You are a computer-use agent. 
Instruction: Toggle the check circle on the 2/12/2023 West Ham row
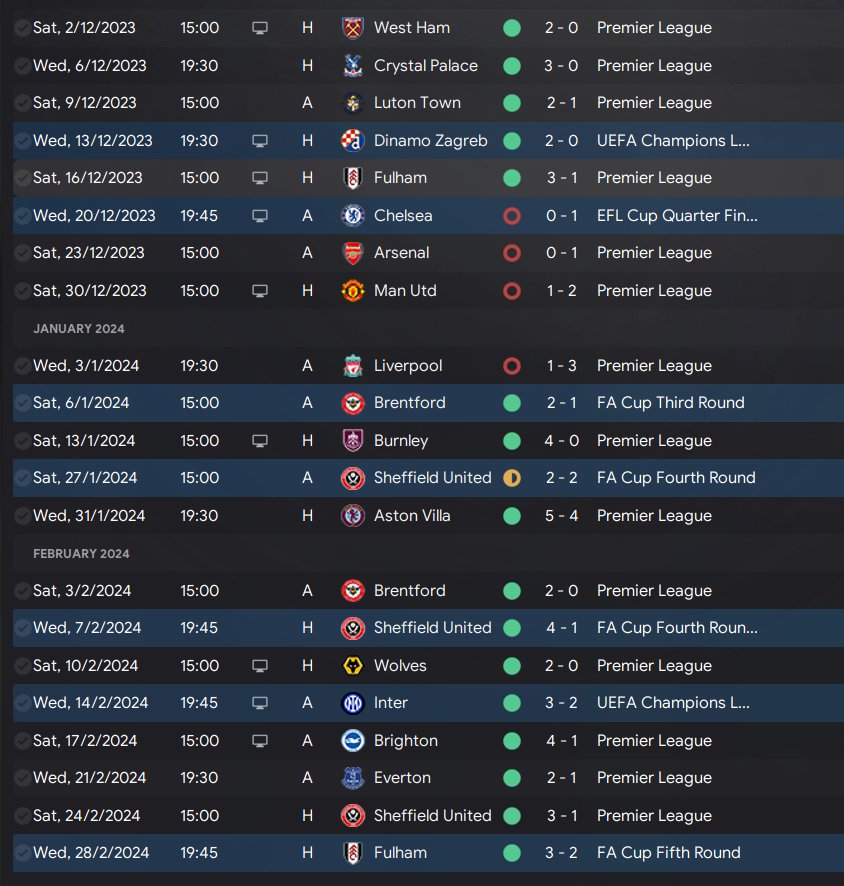click(22, 28)
